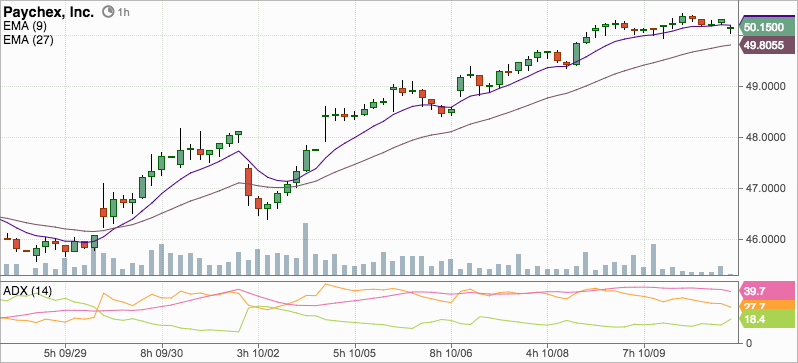Select the EMA (27) indicator label
798x363 pixels.
pos(28,40)
